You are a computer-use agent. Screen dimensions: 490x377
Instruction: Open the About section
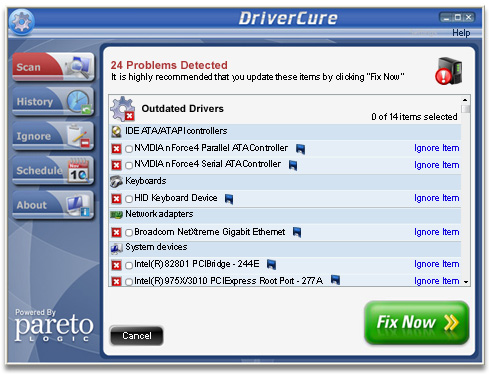click(53, 205)
